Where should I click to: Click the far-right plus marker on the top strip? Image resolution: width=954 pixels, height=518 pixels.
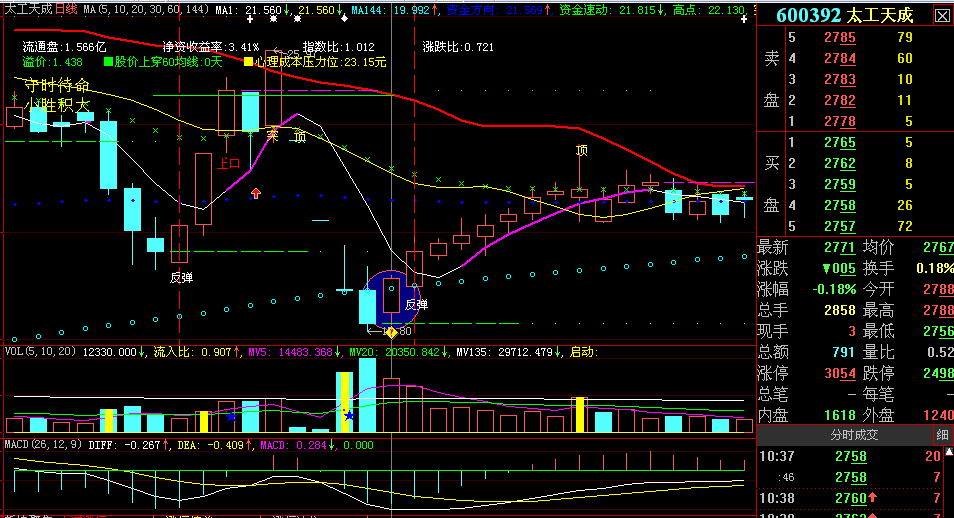pyautogui.click(x=743, y=19)
